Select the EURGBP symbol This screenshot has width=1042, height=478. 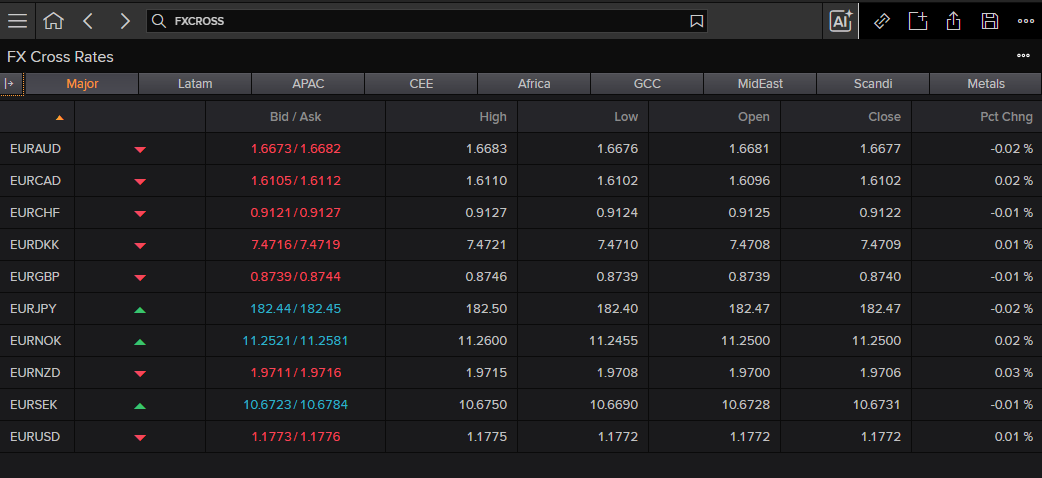point(35,277)
